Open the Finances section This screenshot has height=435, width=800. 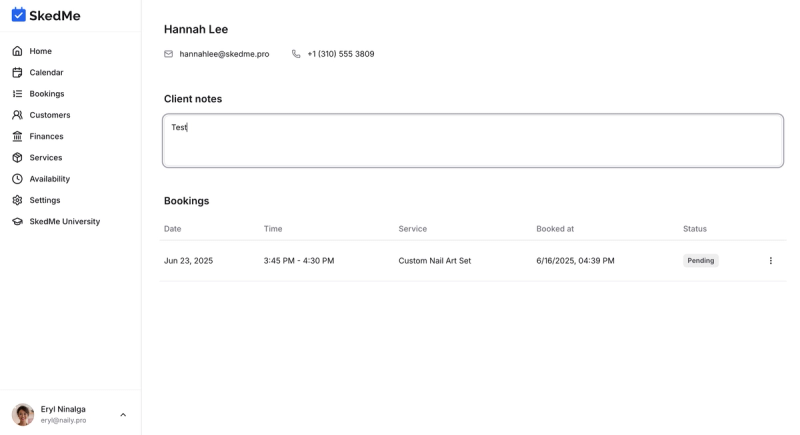(x=46, y=136)
